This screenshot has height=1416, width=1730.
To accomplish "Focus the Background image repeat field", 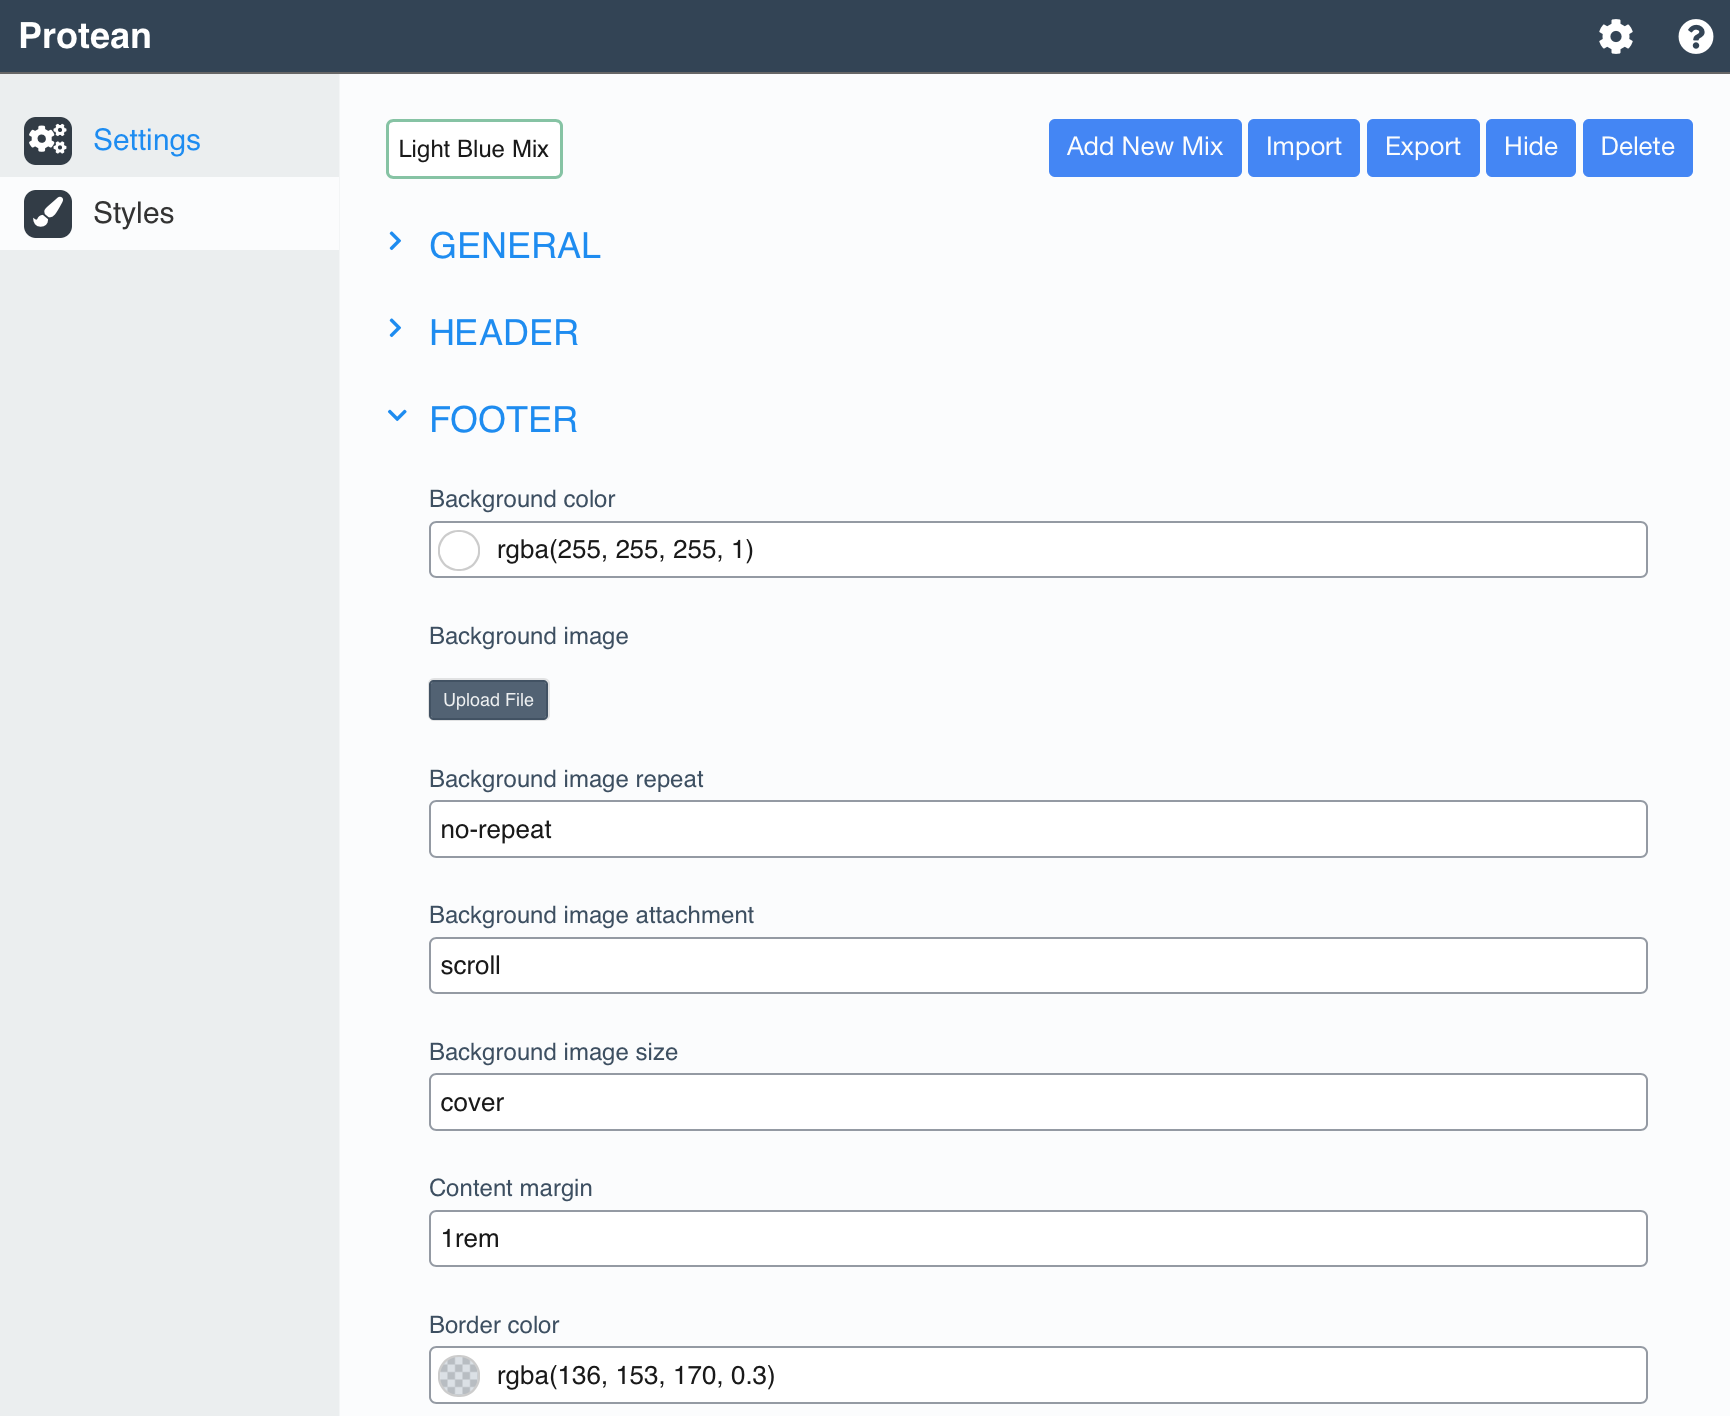I will pos(1037,829).
